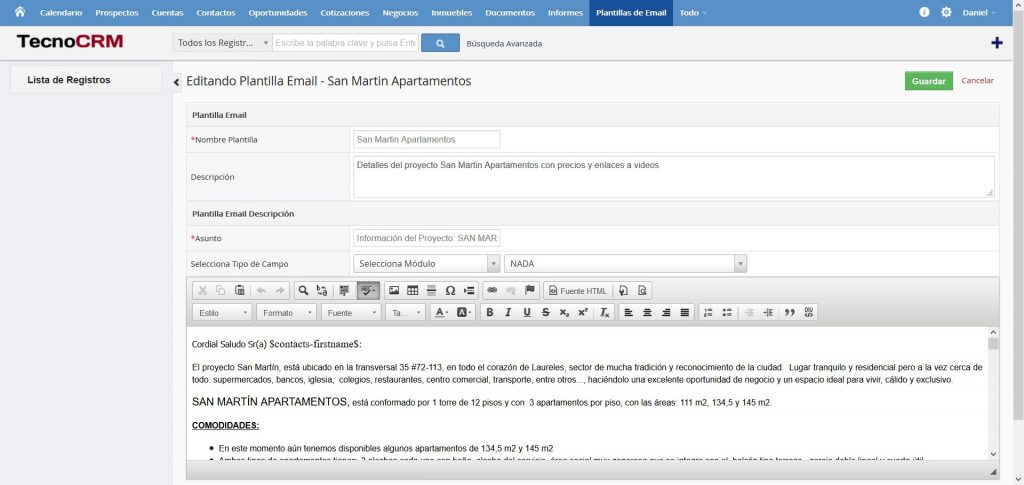
Task: Insert a table in the email body
Action: pyautogui.click(x=412, y=291)
